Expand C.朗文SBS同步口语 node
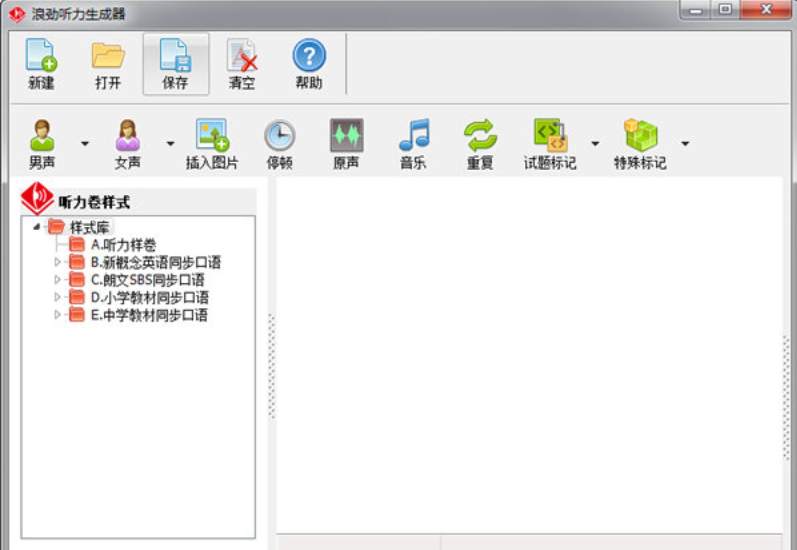The width and height of the screenshot is (797, 550). (x=57, y=280)
